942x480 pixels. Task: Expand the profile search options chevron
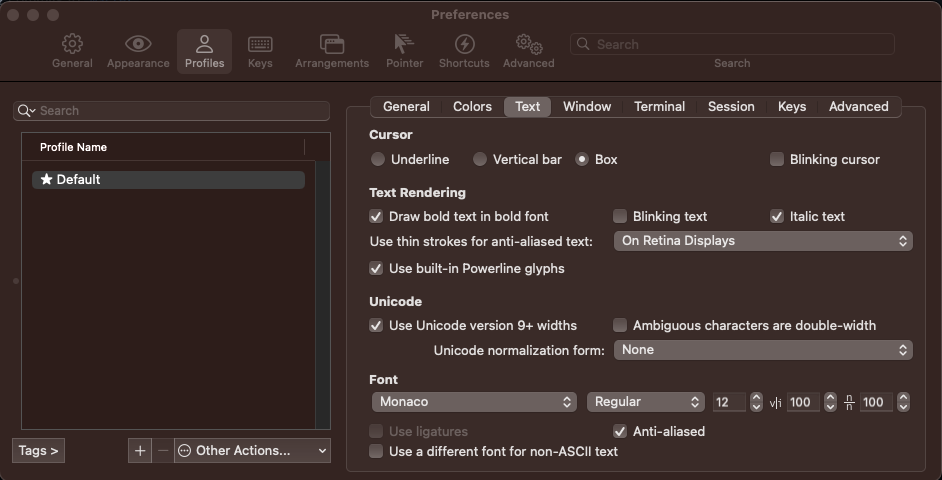point(32,111)
